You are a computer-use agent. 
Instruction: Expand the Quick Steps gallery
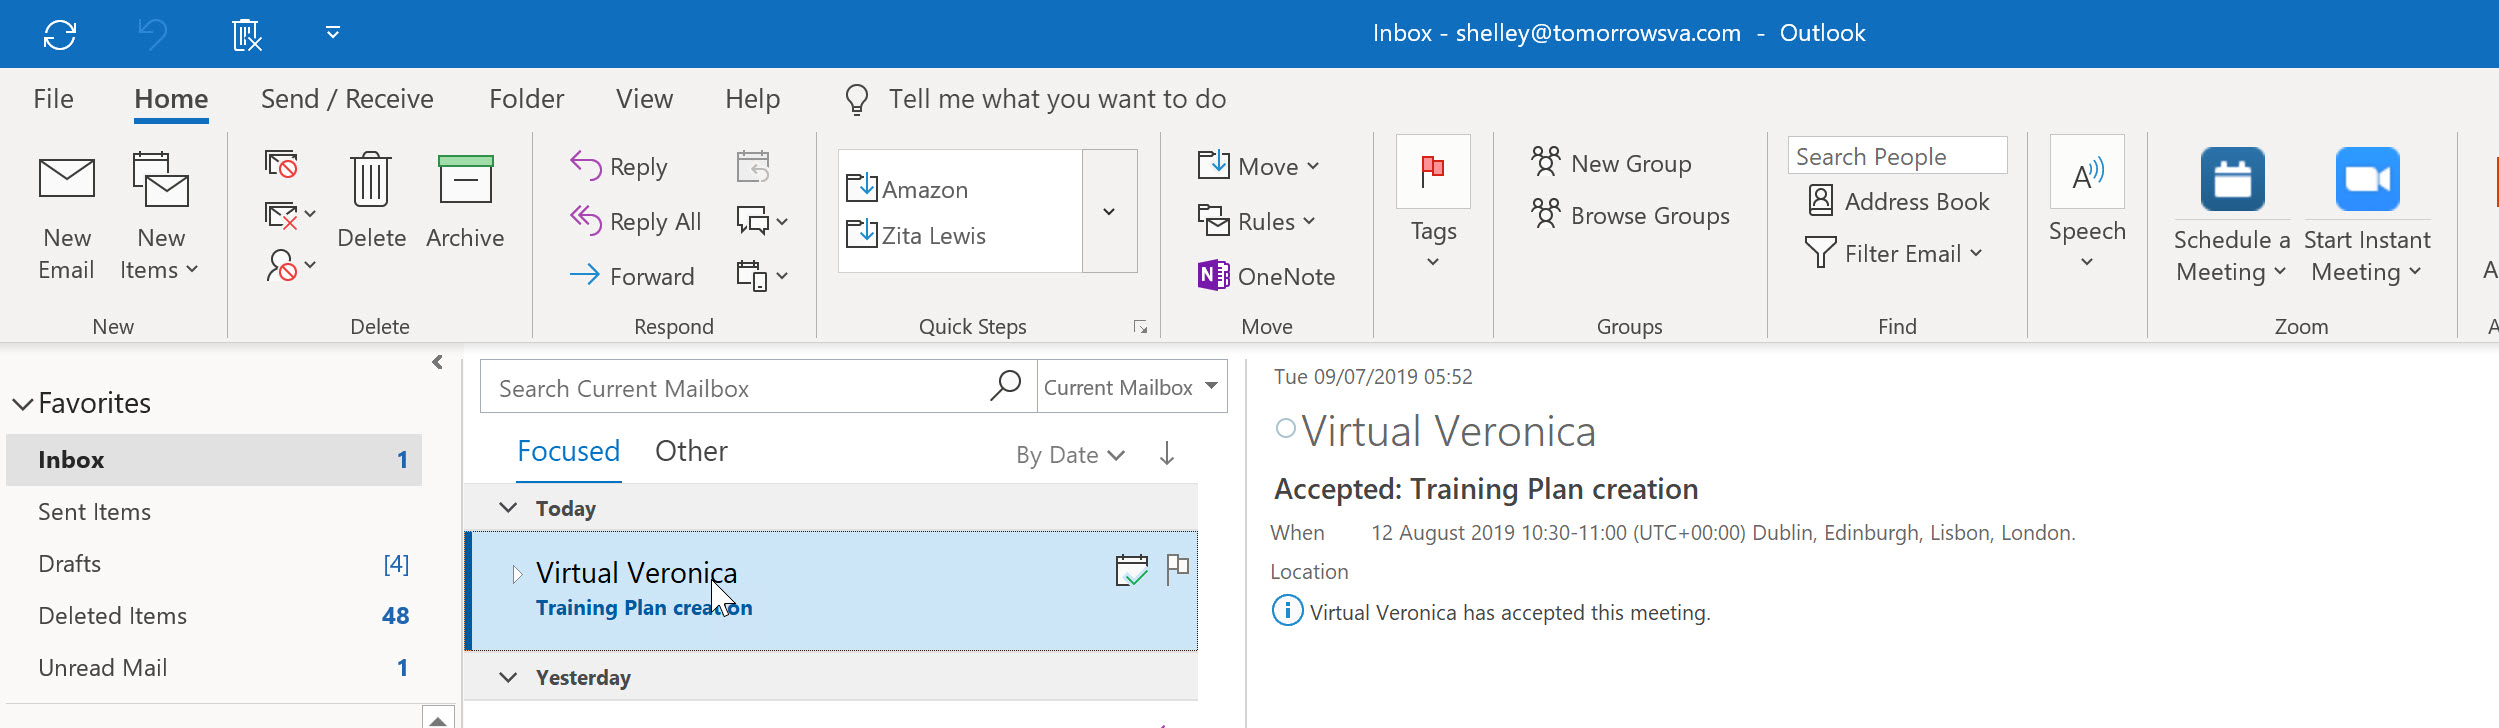click(x=1109, y=211)
